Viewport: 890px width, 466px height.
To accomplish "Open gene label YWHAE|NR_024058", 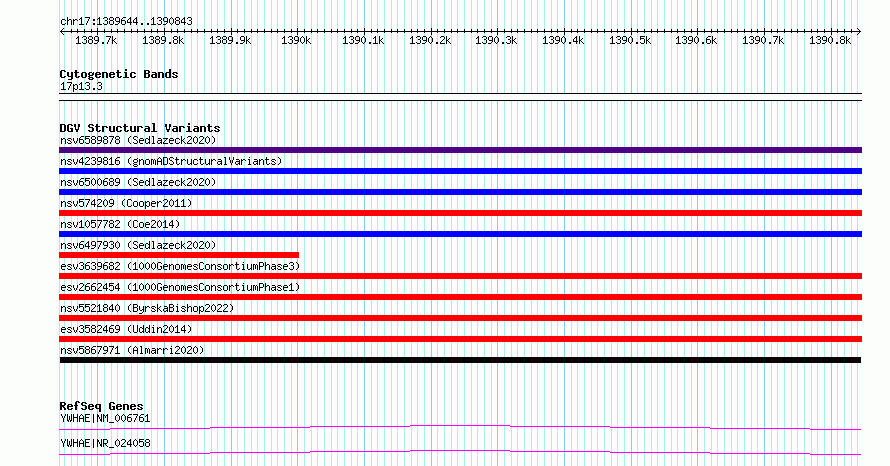I will 105,443.
